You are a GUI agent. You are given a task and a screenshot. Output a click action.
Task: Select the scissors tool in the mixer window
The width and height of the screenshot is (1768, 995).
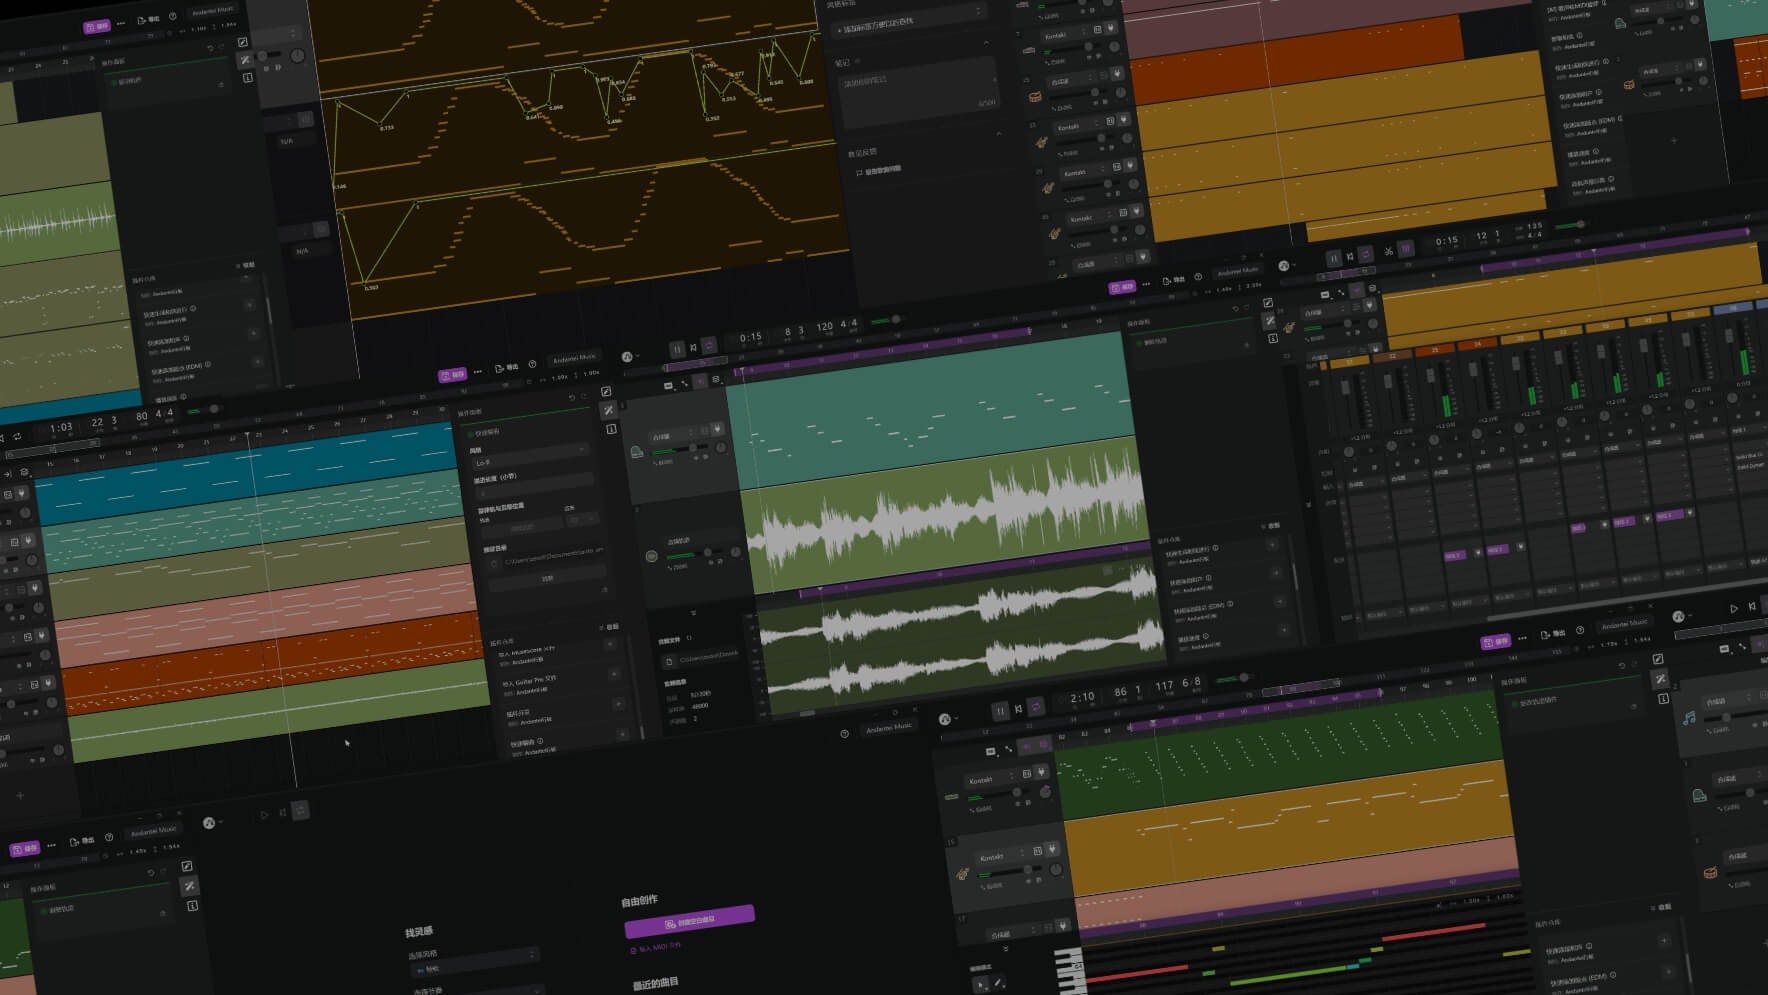coord(1388,252)
